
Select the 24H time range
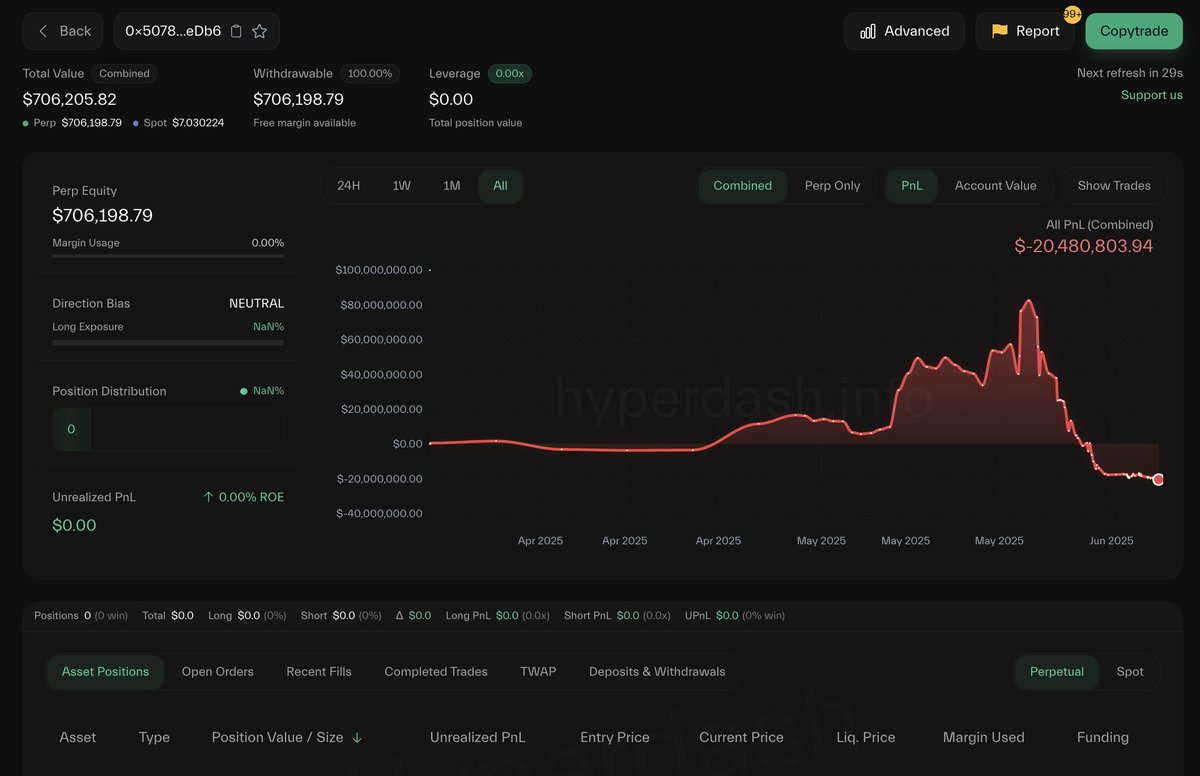click(x=349, y=186)
